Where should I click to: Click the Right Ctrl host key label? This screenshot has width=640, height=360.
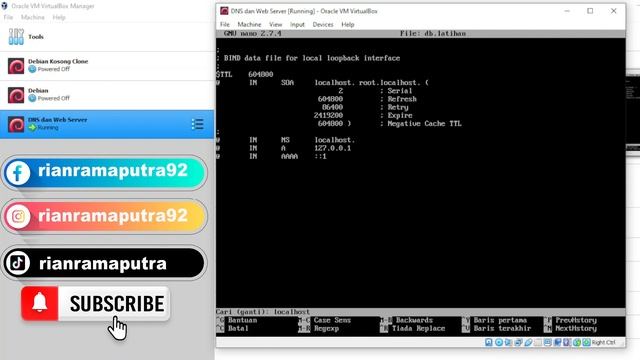603,342
